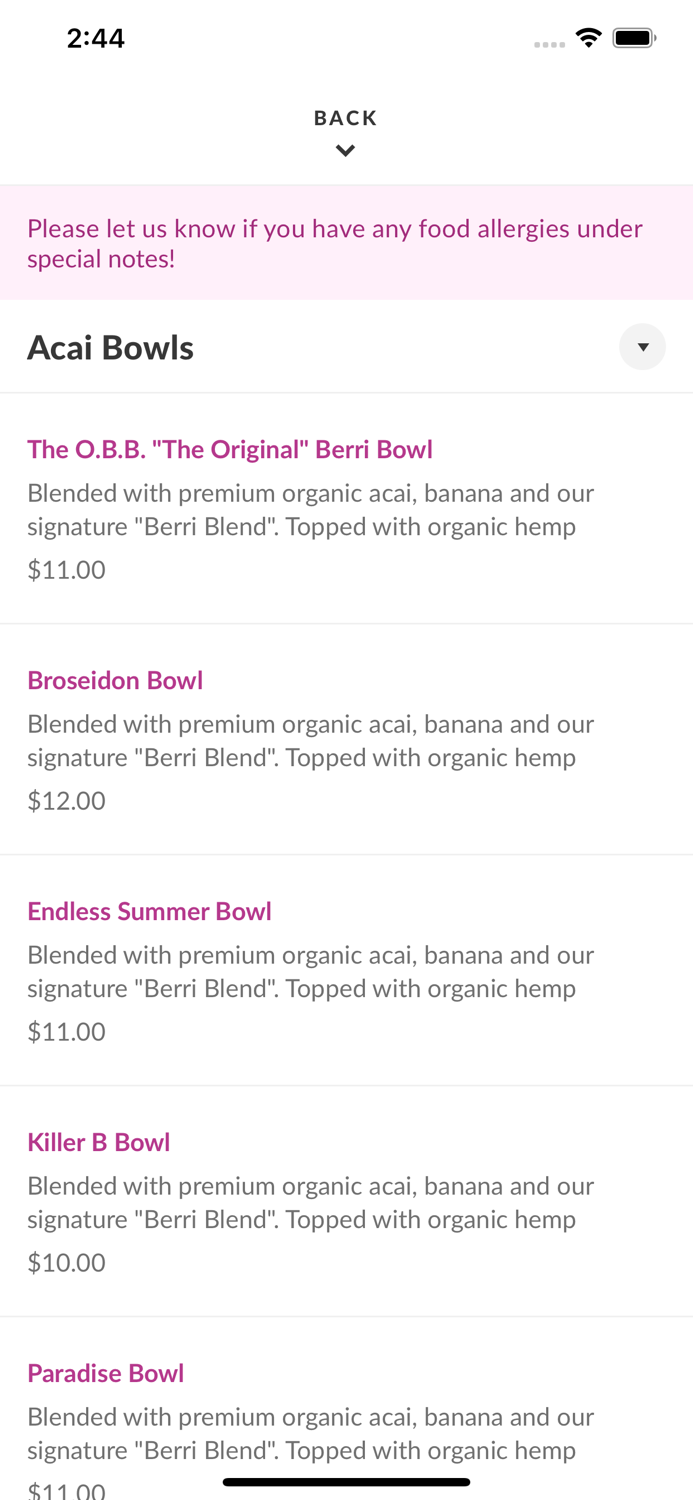Tap the clock showing 2:44
This screenshot has height=1500, width=693.
click(x=96, y=37)
